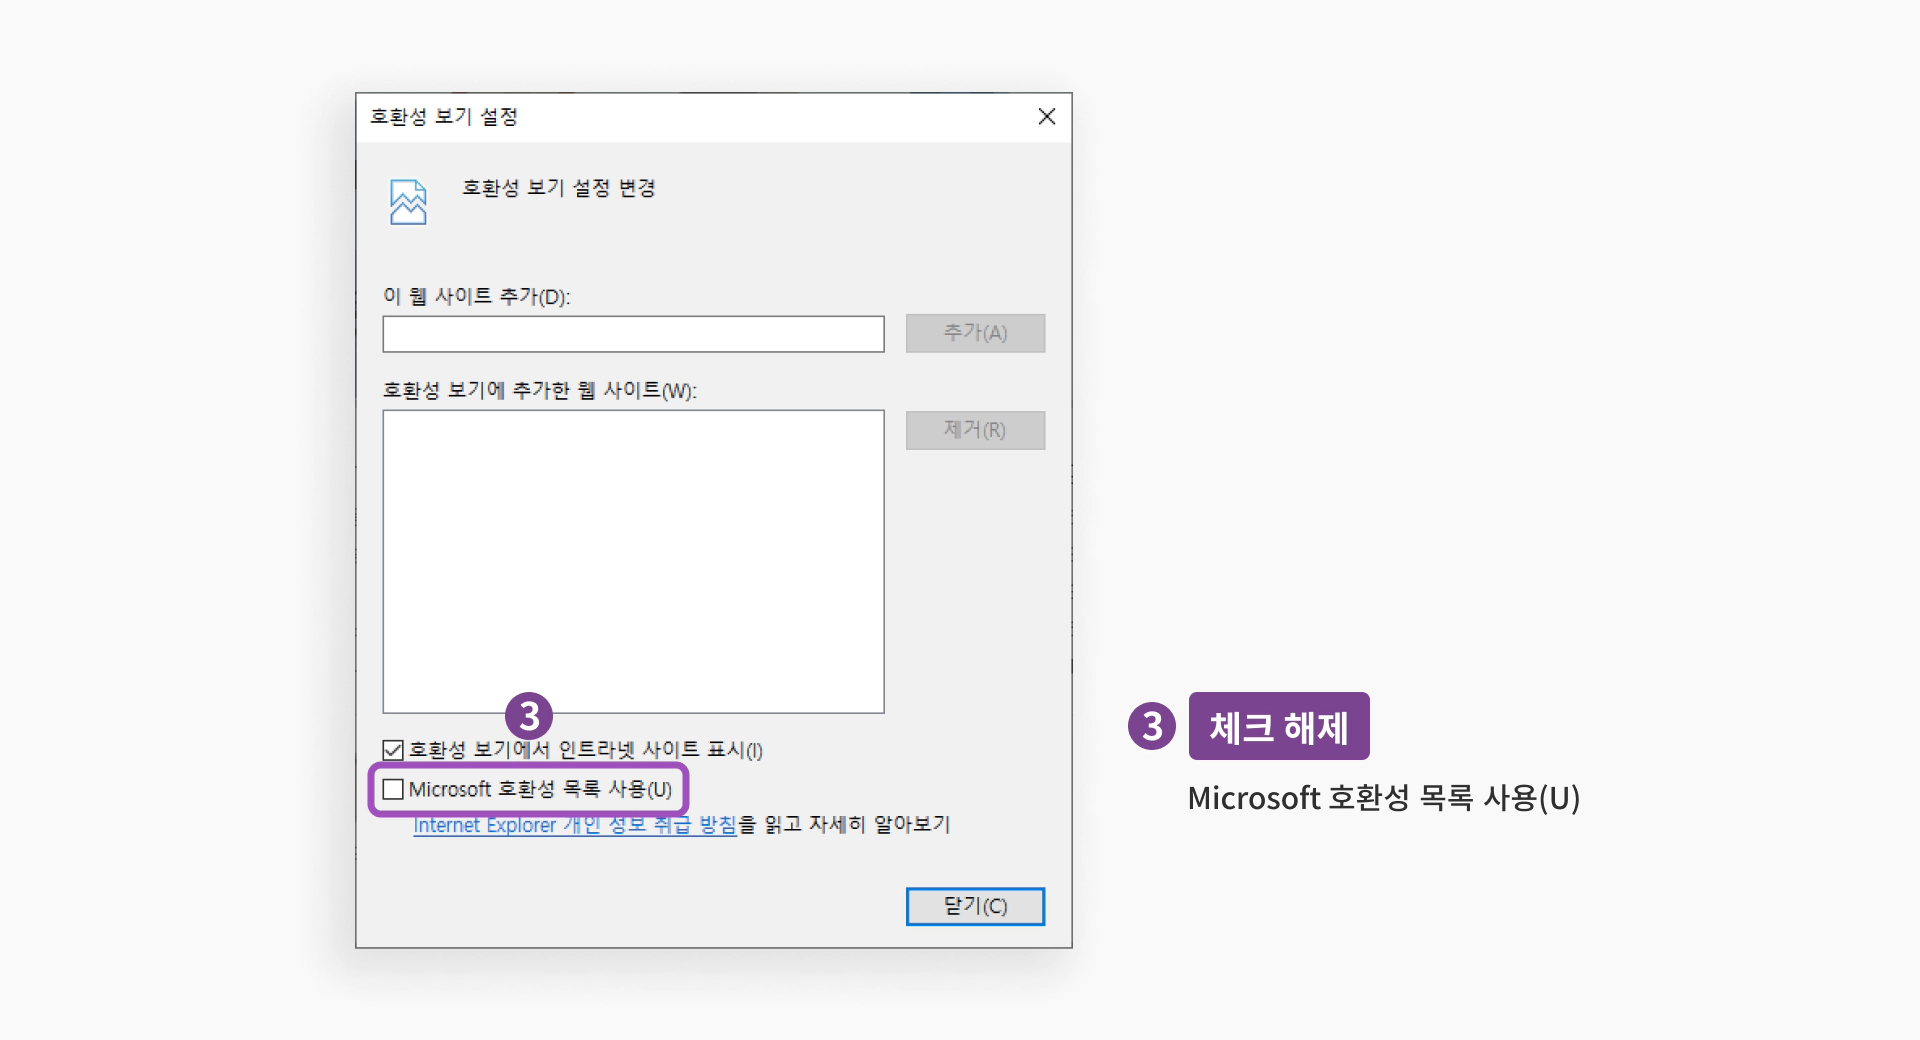Image resolution: width=1920 pixels, height=1040 pixels.
Task: Click the purple circle 3 marker on the right
Action: [x=1152, y=727]
